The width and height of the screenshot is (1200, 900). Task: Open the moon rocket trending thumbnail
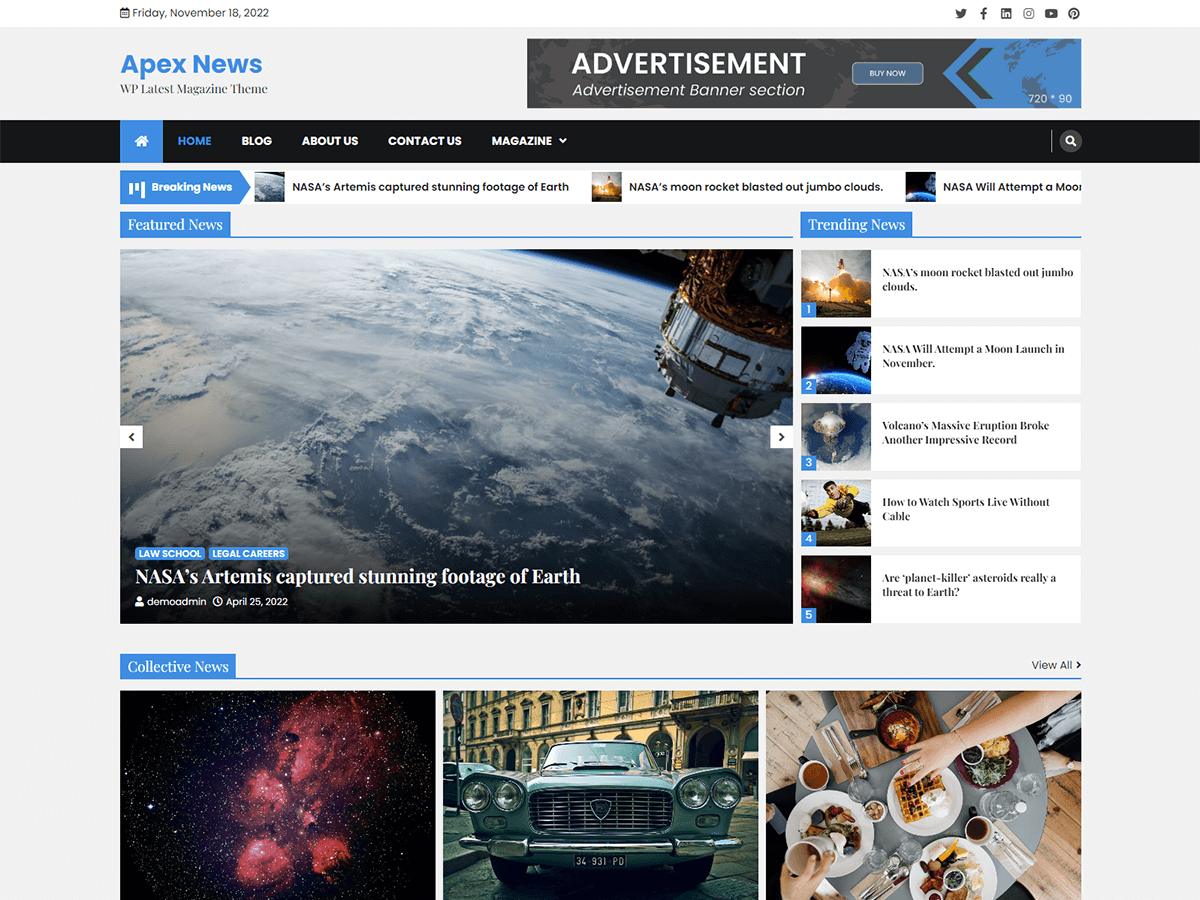tap(835, 283)
